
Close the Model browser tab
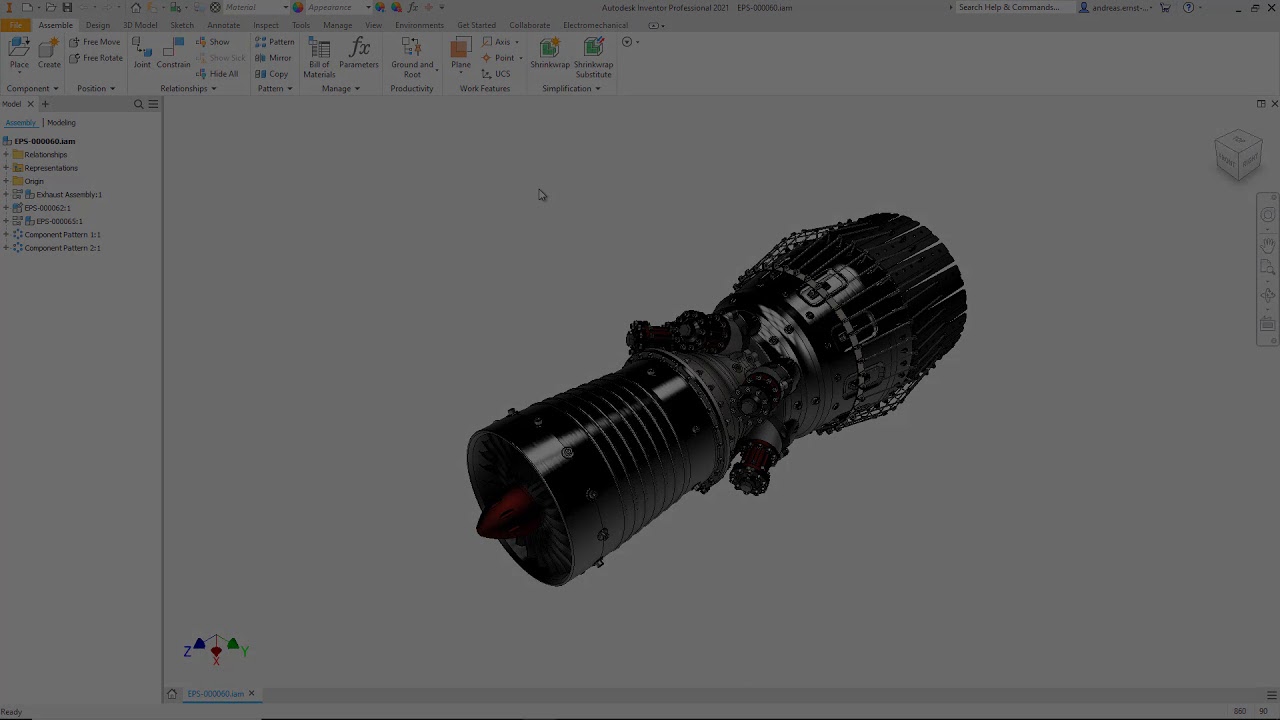[x=30, y=104]
